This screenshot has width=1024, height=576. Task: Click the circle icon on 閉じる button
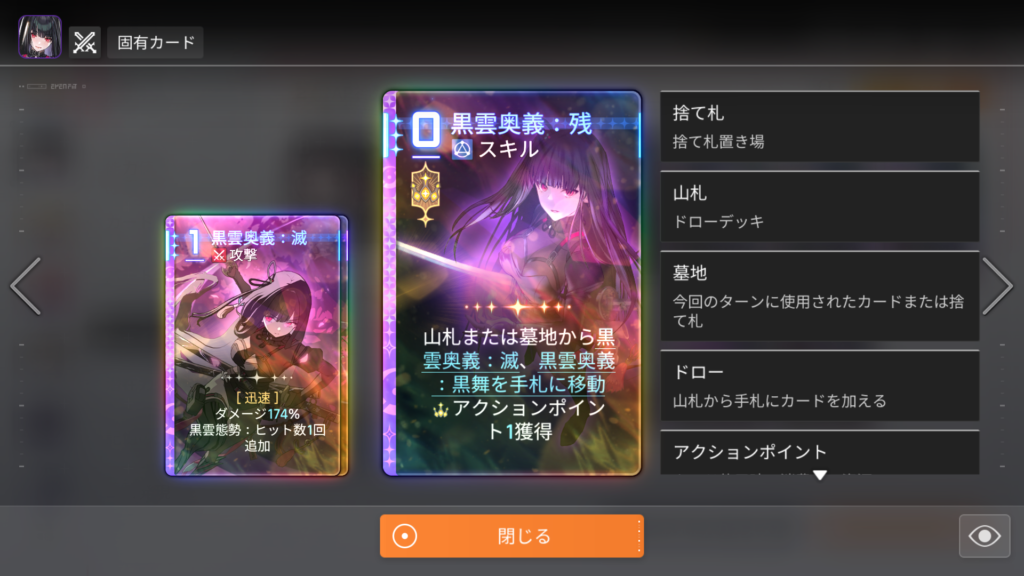coord(405,536)
